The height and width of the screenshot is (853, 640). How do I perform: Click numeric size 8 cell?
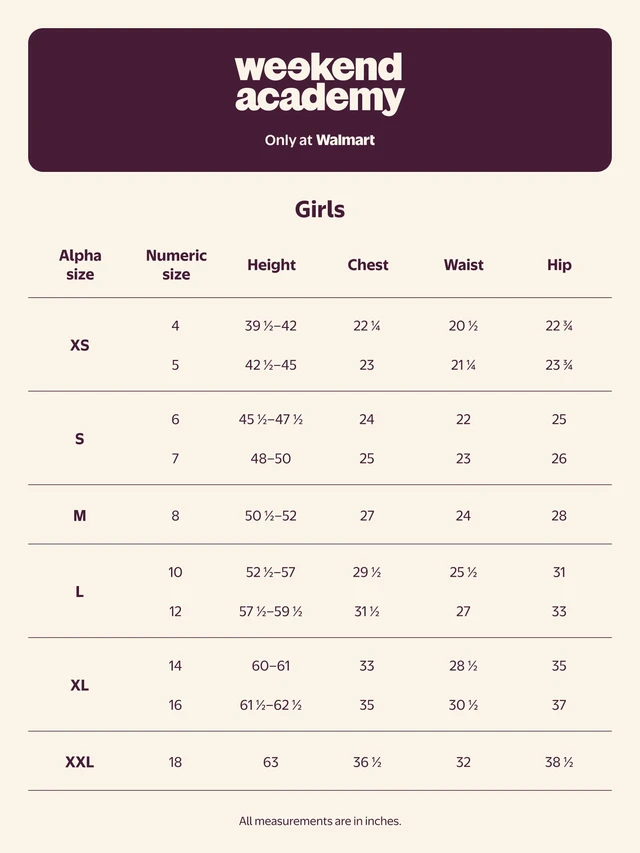coord(175,516)
